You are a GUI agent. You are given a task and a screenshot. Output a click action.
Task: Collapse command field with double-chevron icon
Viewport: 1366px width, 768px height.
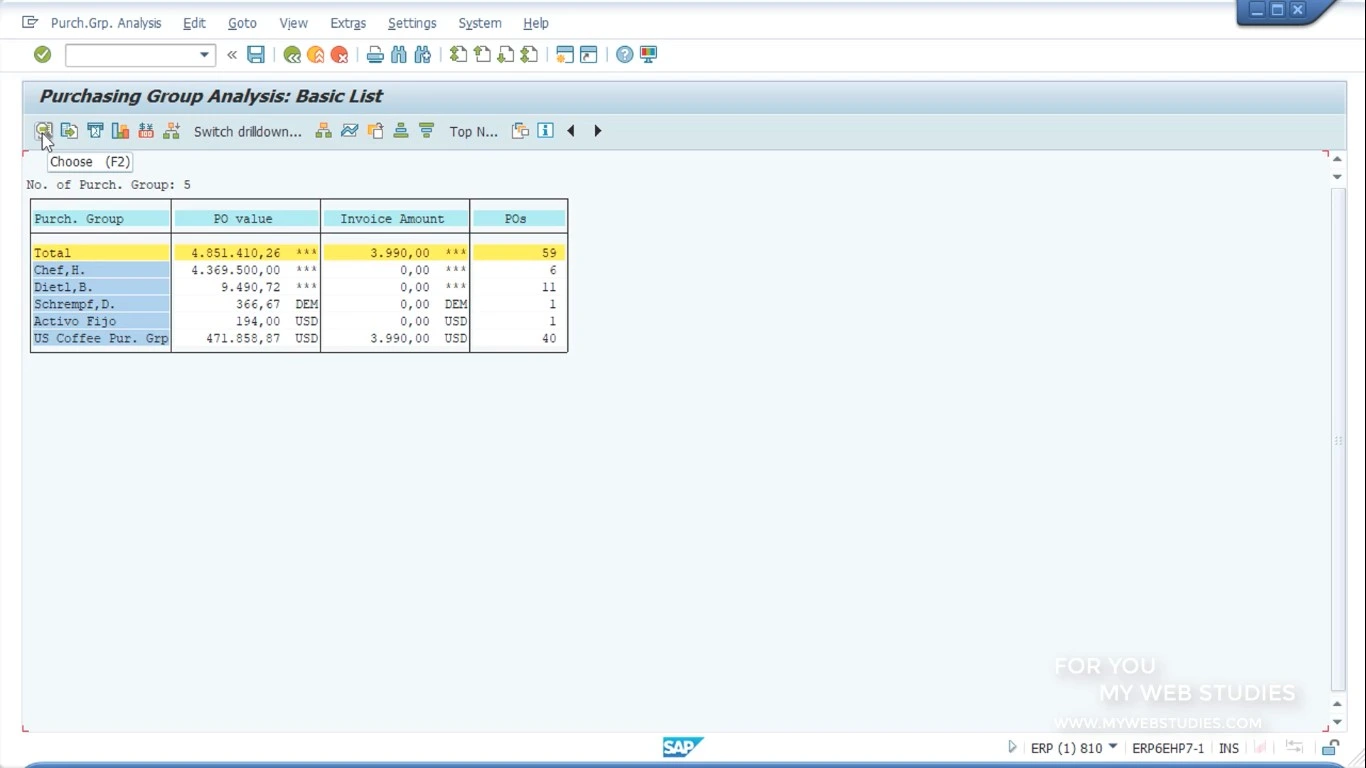232,55
